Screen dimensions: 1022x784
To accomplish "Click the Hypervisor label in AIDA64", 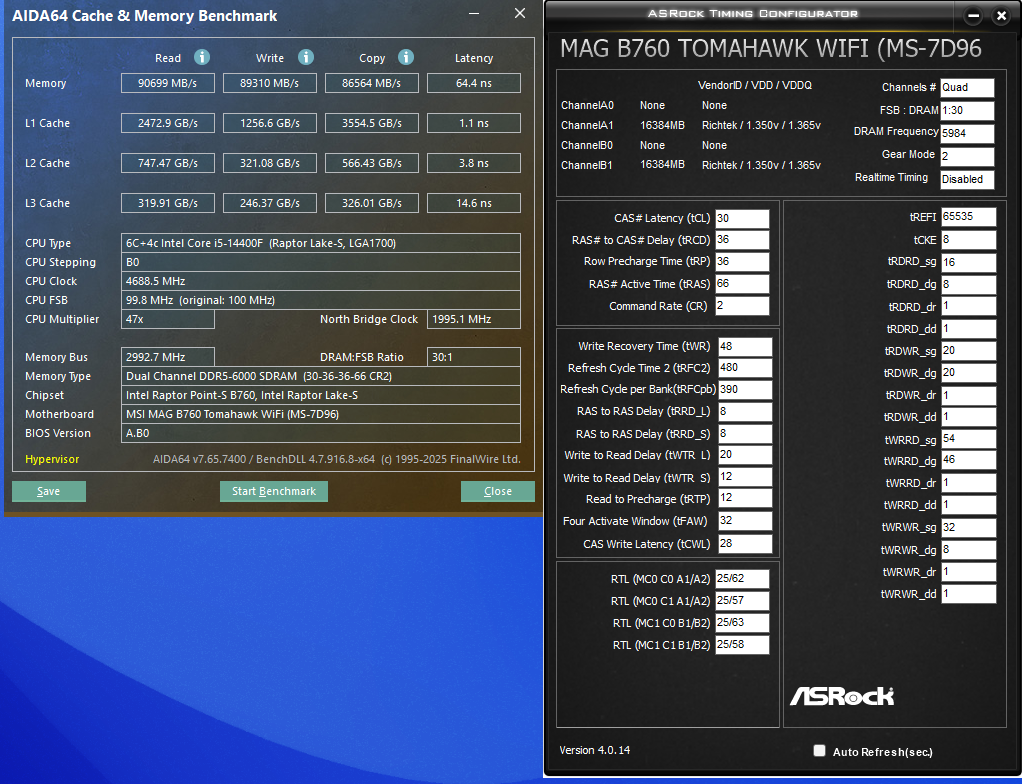I will click(52, 459).
